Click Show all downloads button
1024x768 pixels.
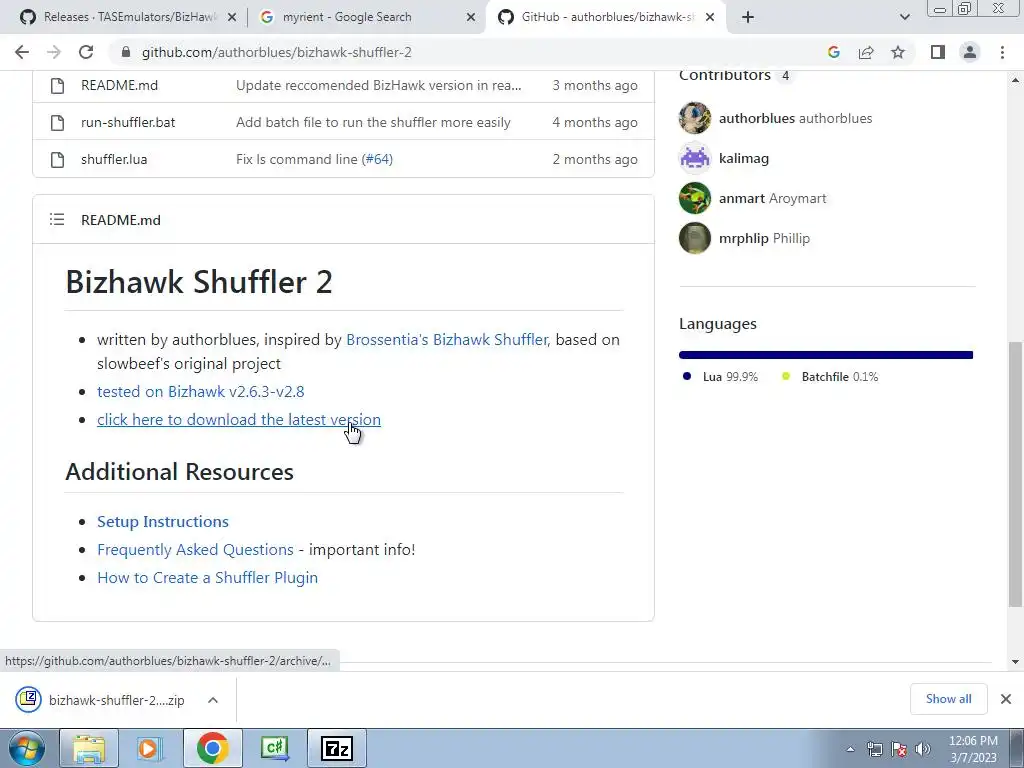[x=948, y=699]
